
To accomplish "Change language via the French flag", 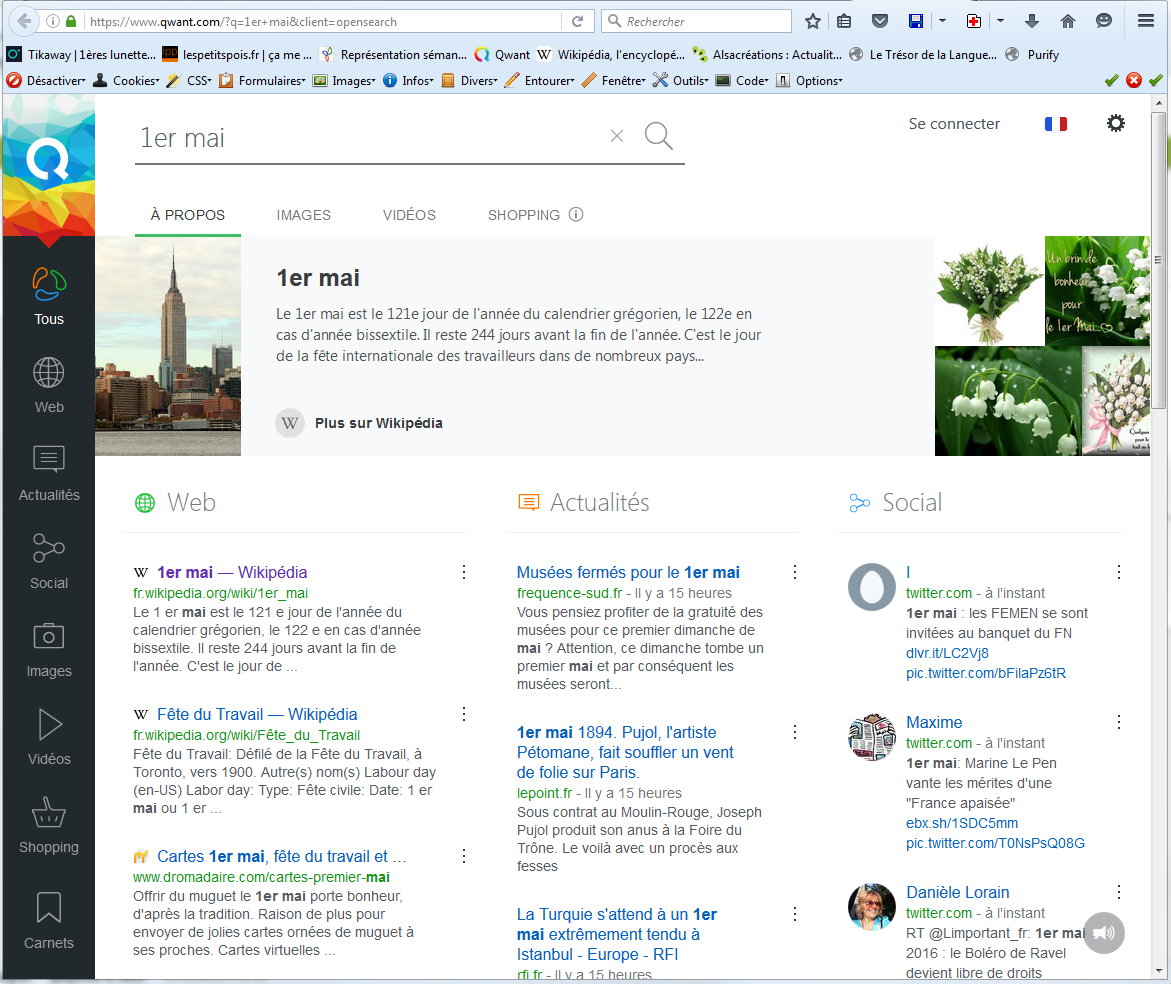I will click(x=1055, y=124).
